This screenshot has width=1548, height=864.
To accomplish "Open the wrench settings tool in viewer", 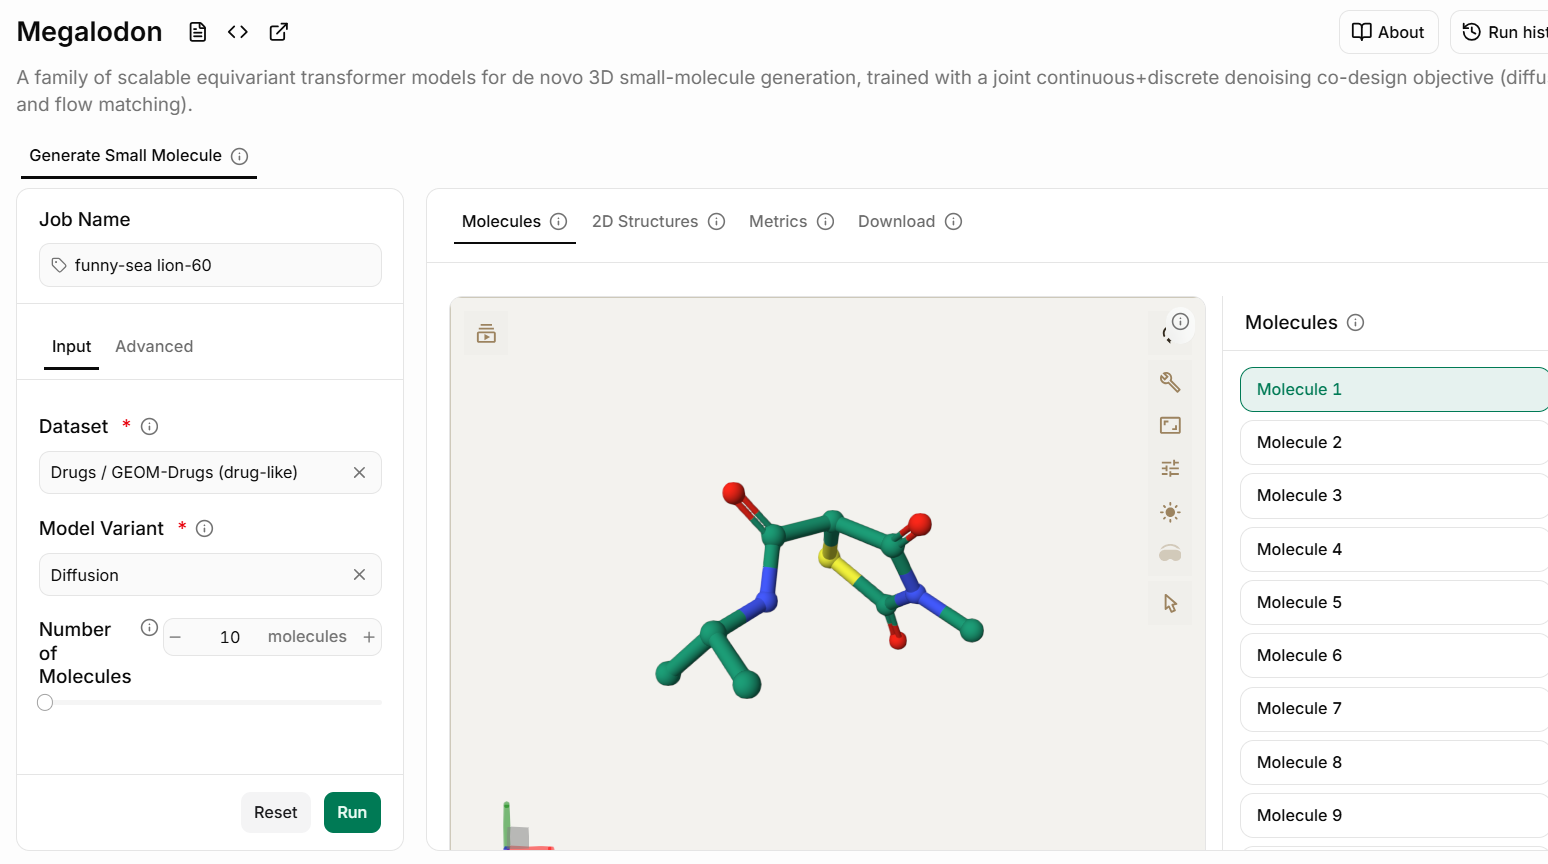I will pyautogui.click(x=1170, y=382).
